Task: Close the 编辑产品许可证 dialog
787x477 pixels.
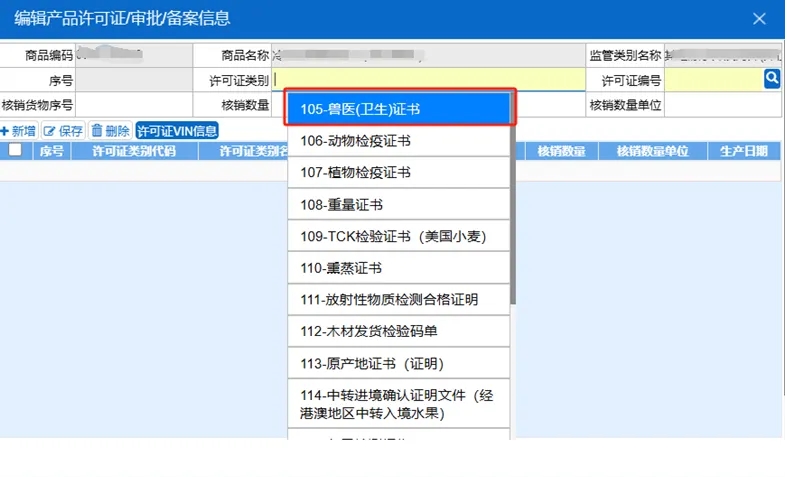Action: coord(760,18)
